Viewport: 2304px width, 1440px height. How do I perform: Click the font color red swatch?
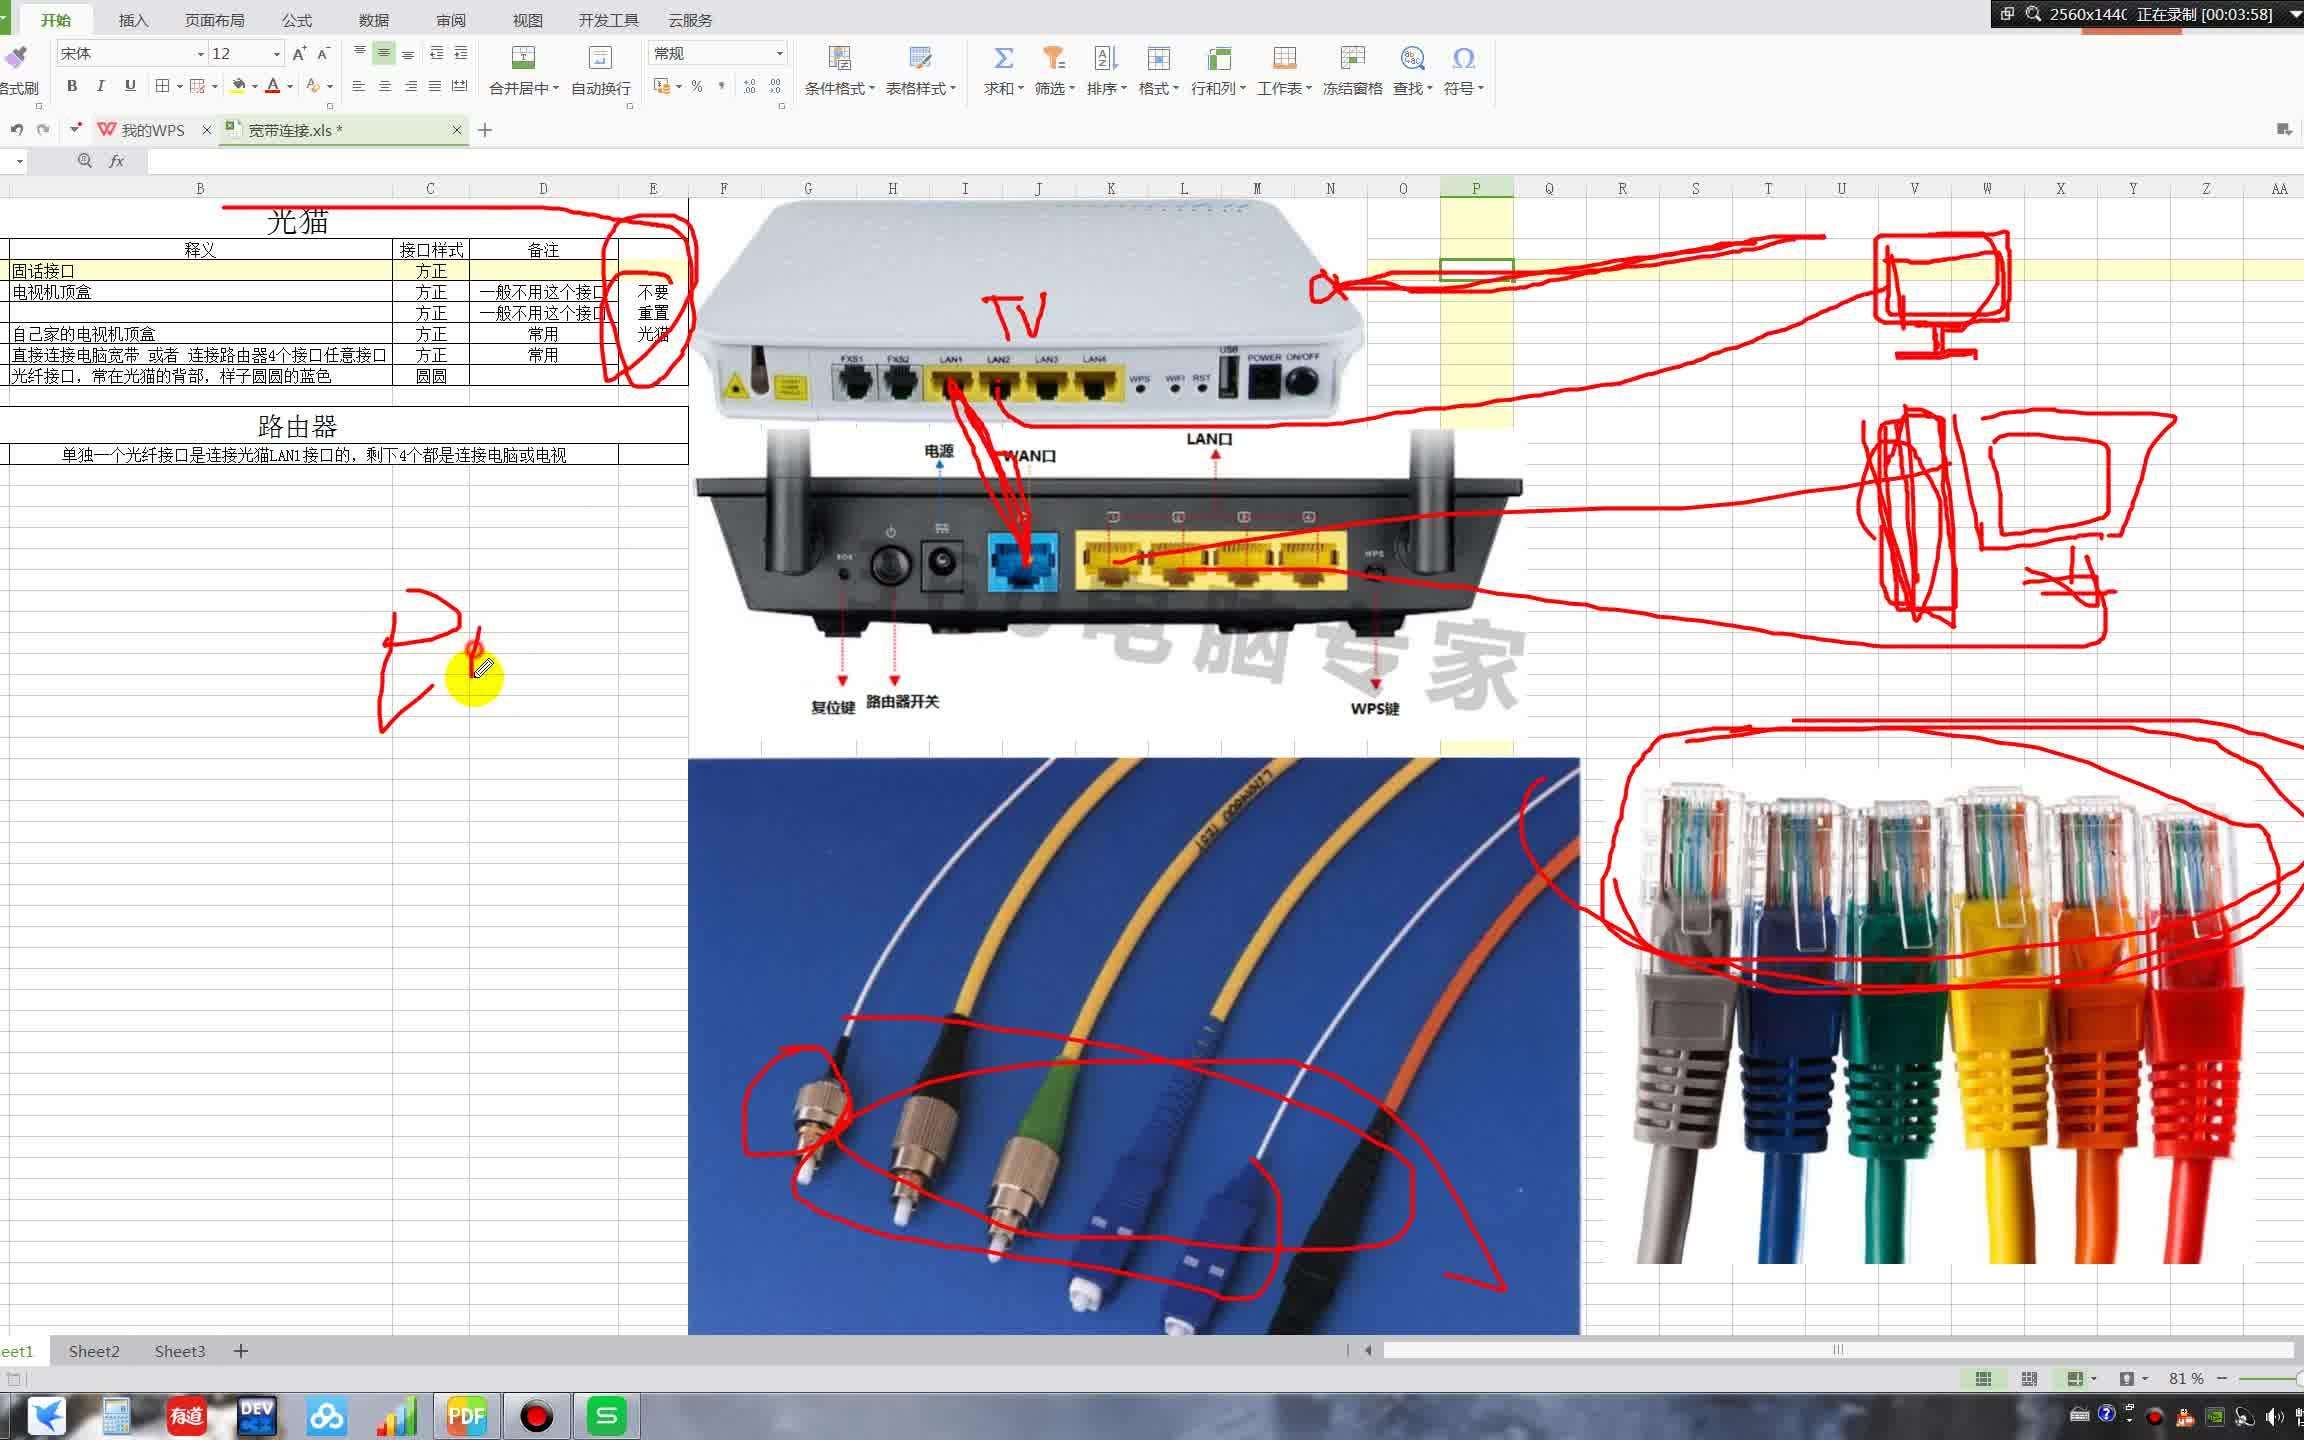(x=272, y=87)
